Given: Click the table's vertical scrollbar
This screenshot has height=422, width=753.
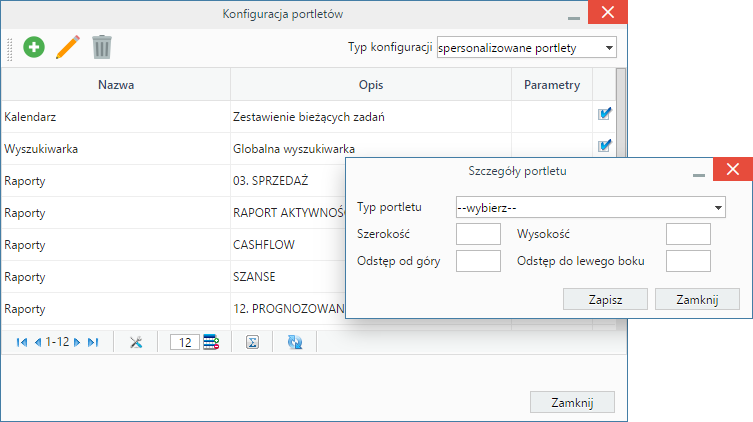Looking at the screenshot, I should coord(621,112).
